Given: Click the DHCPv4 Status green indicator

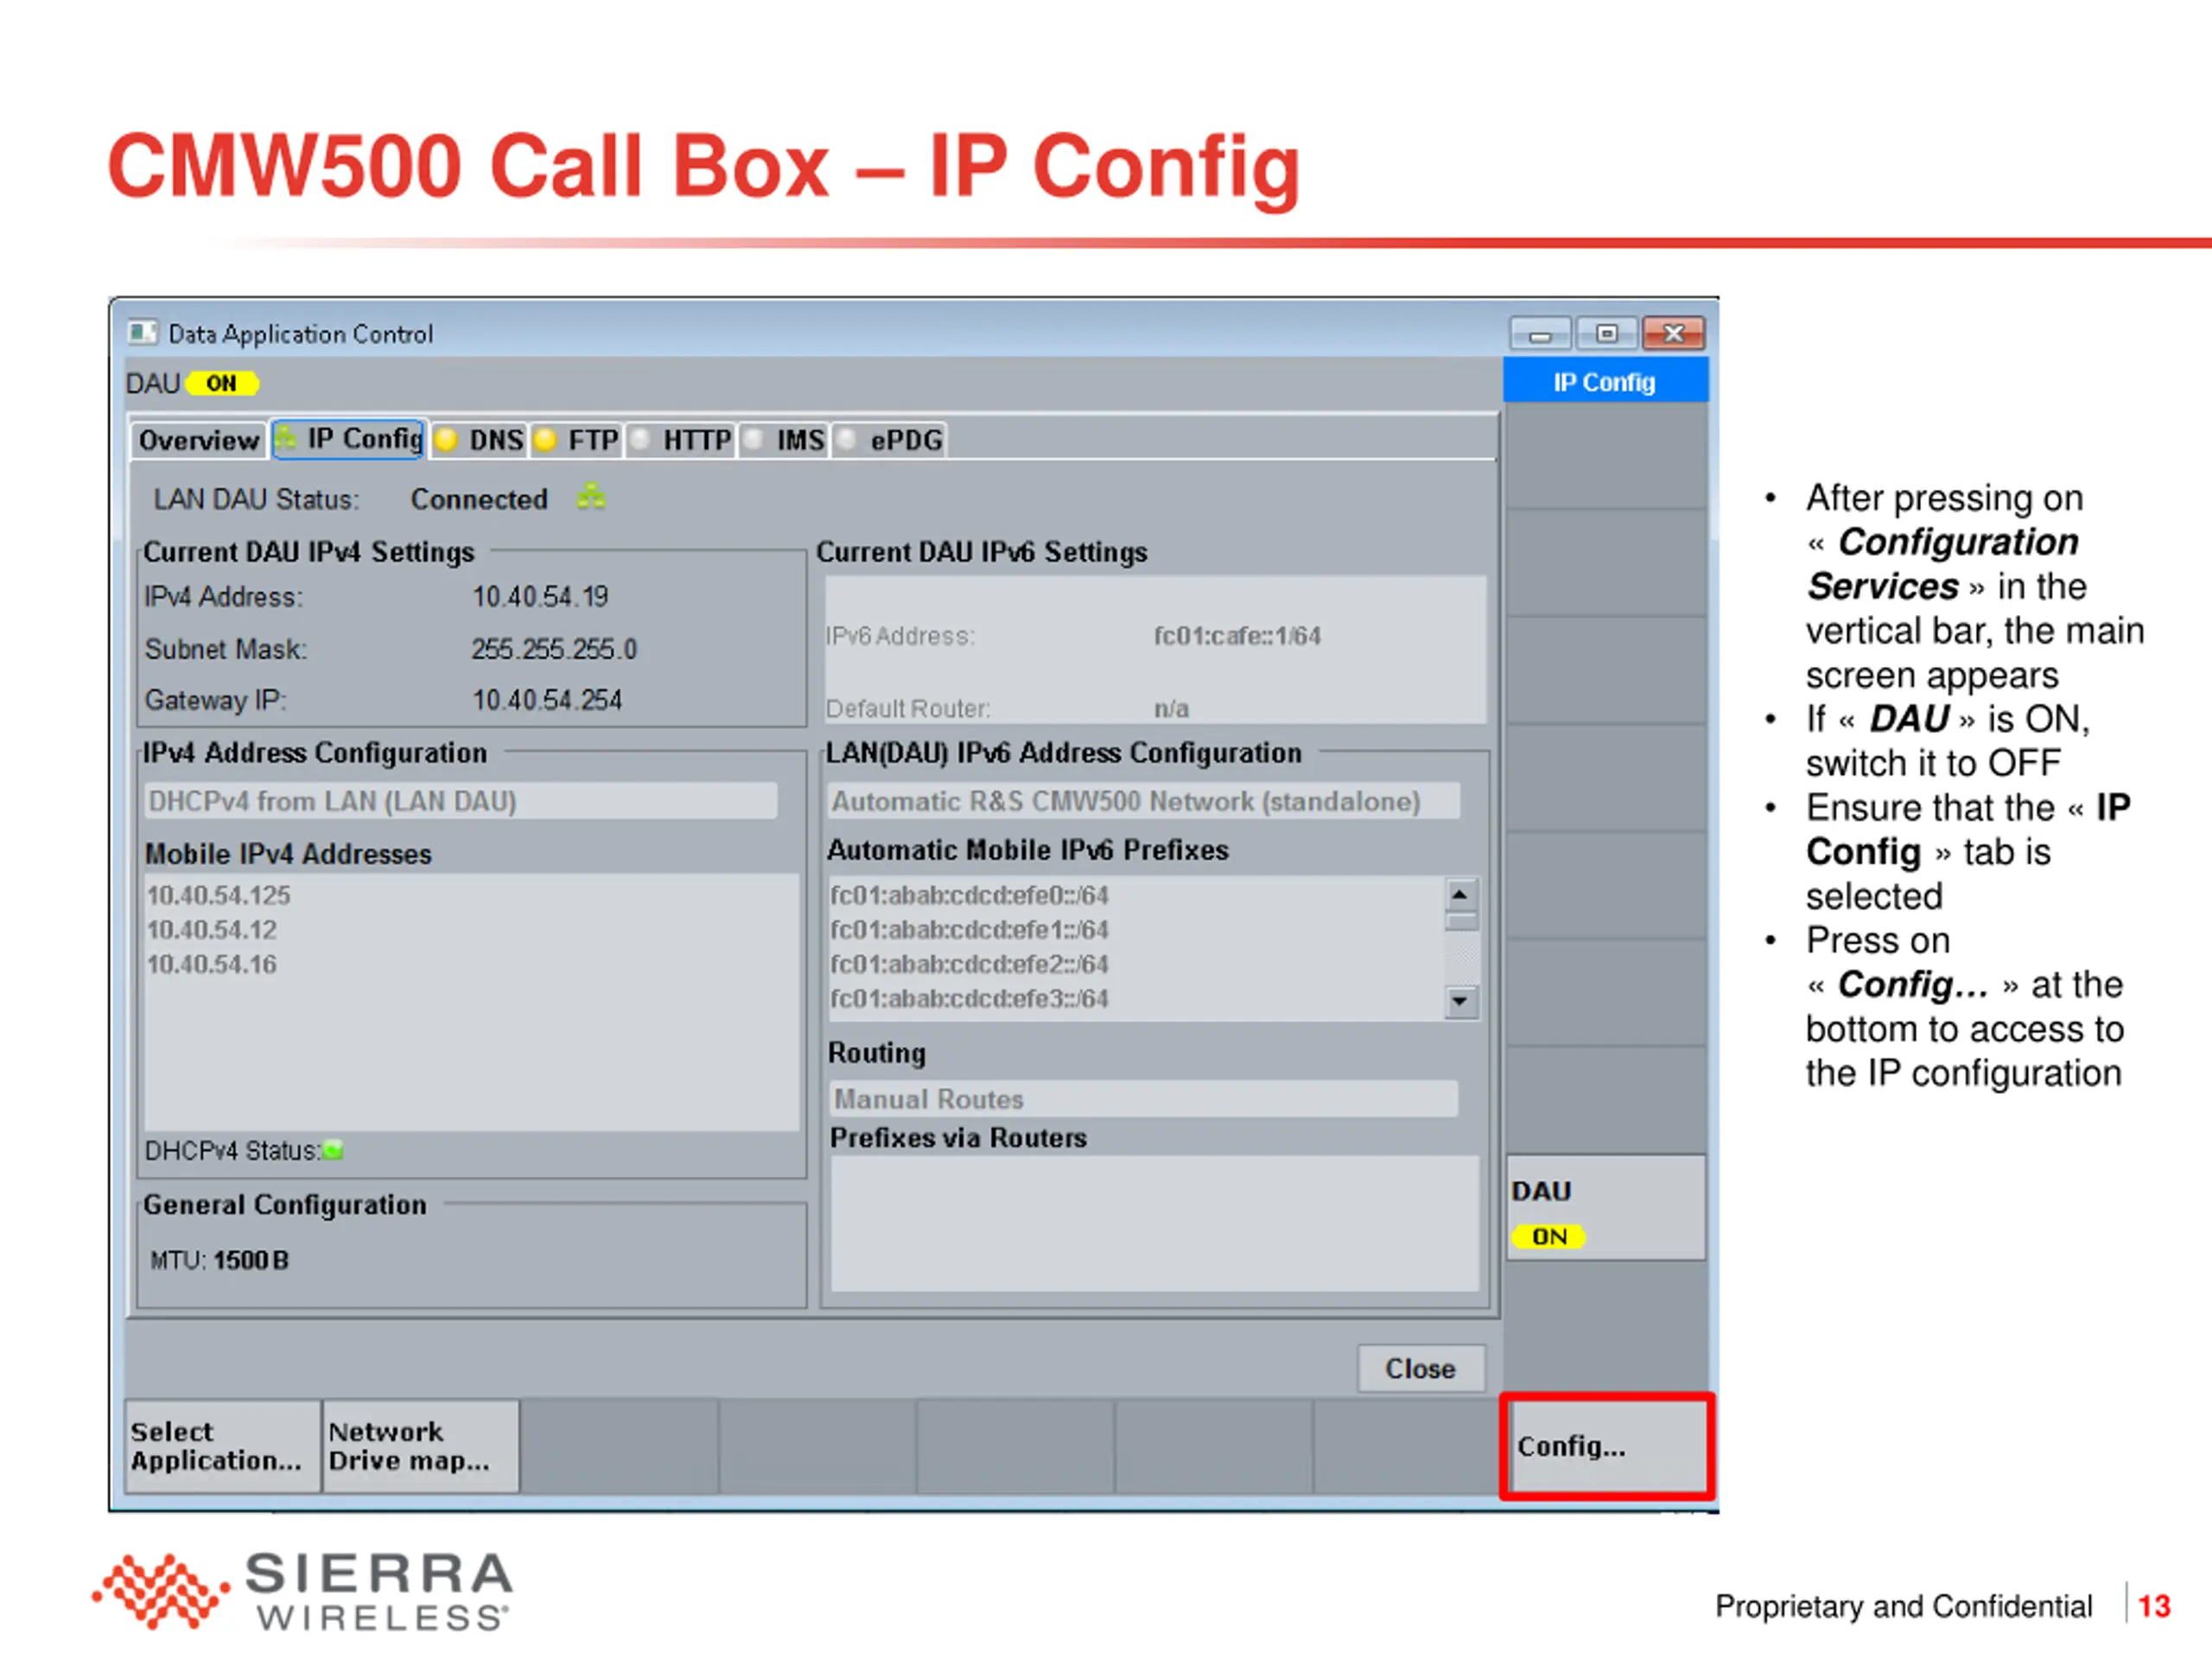Looking at the screenshot, I should (333, 1151).
